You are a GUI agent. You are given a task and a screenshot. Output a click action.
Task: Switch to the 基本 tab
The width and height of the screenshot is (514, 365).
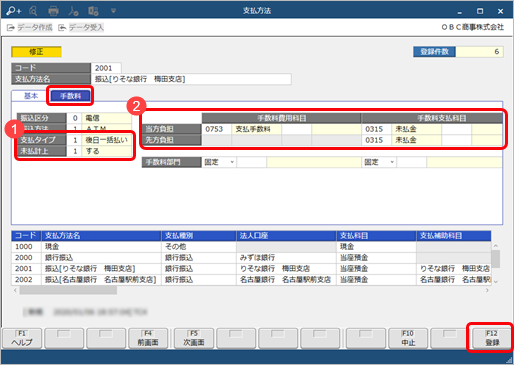[x=31, y=96]
